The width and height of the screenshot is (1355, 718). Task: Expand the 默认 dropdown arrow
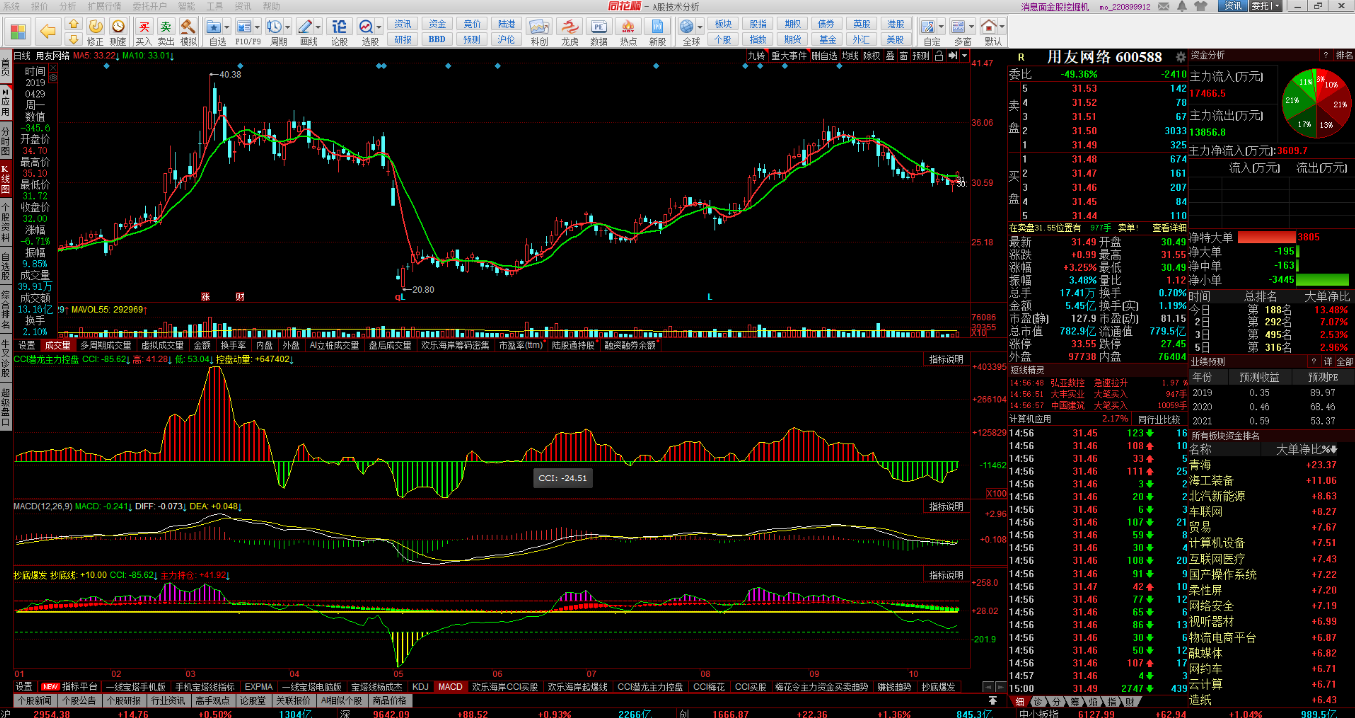tap(1002, 26)
